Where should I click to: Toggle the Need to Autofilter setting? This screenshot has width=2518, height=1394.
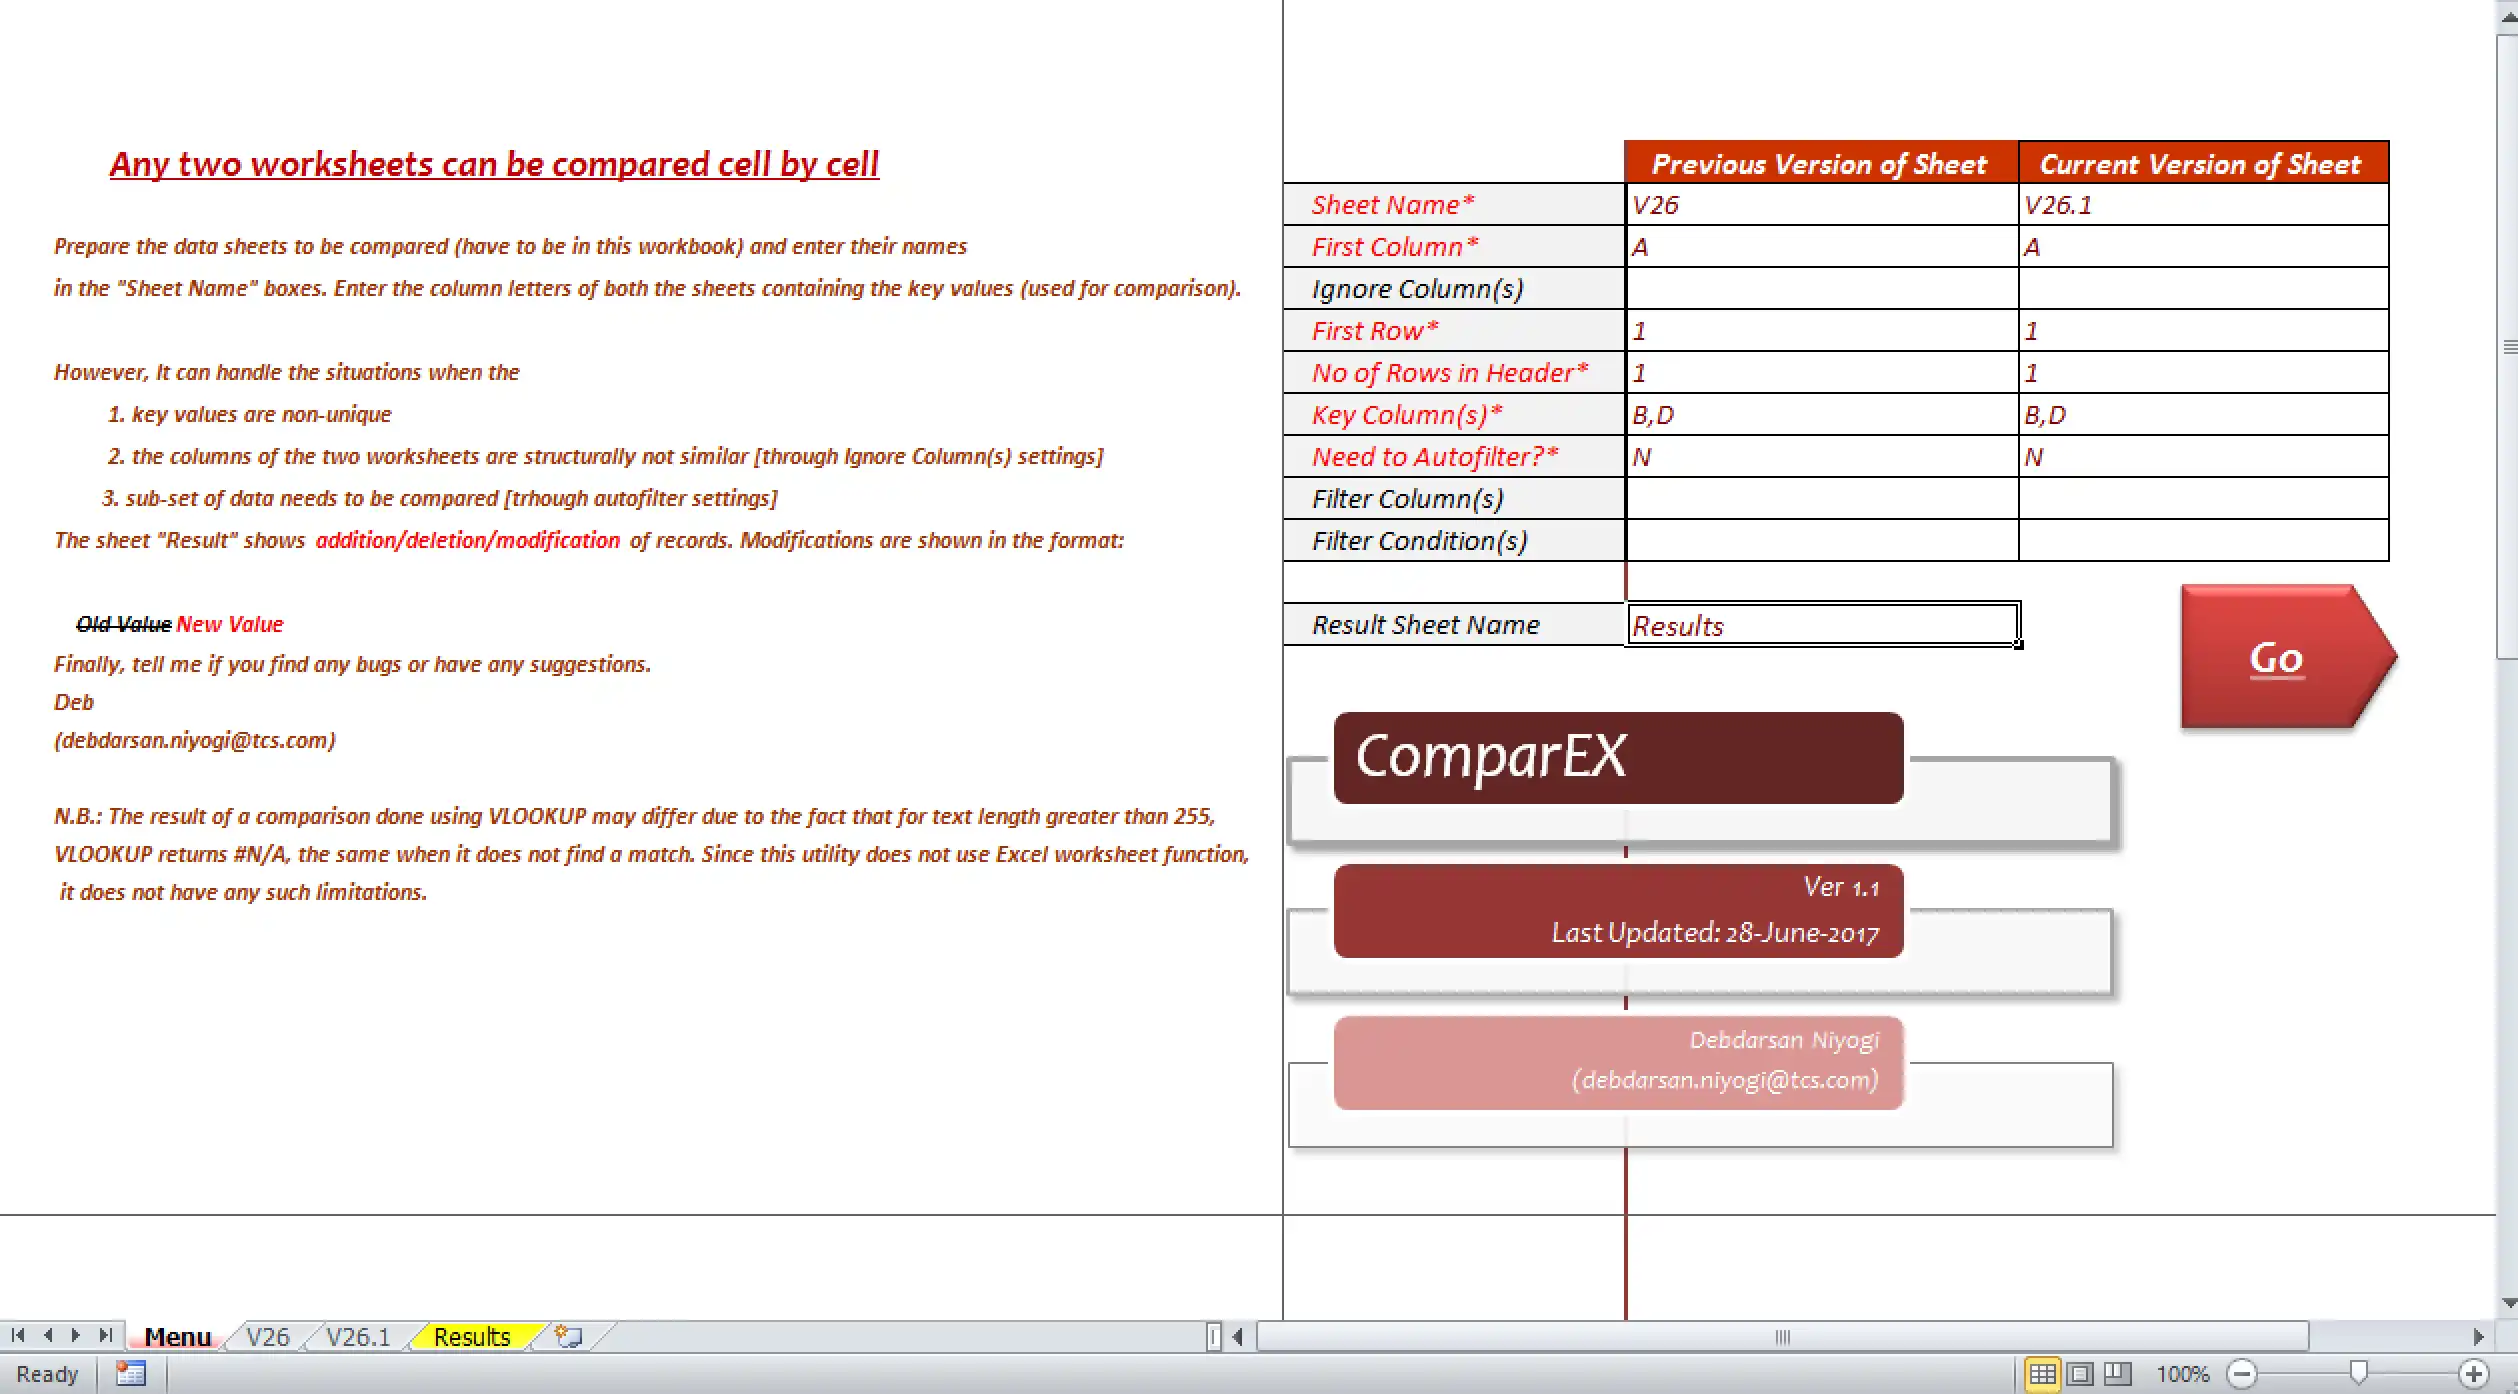(1819, 457)
